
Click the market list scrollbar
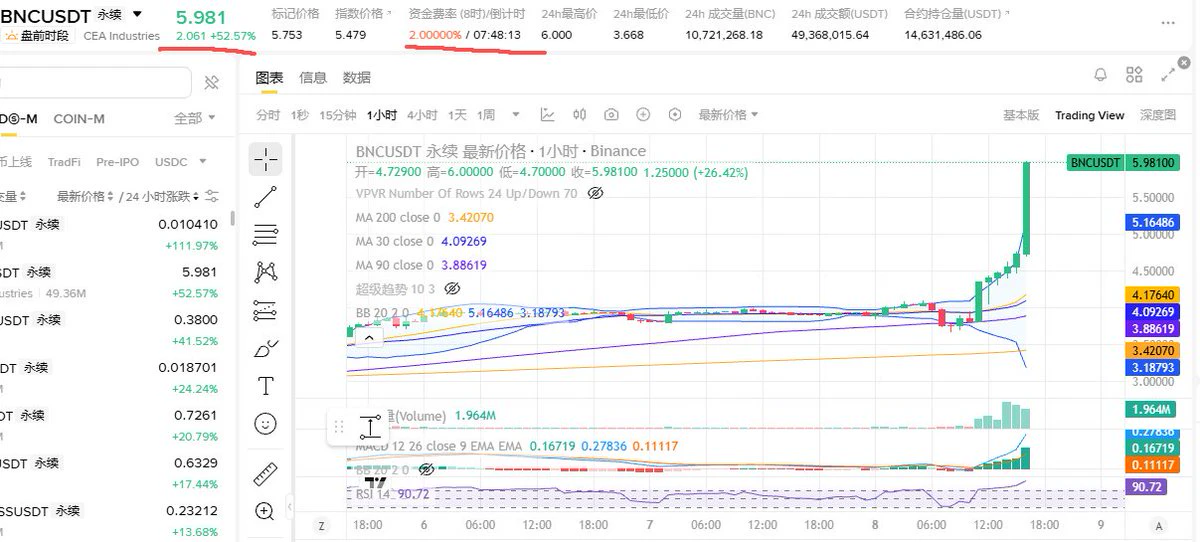[x=232, y=220]
